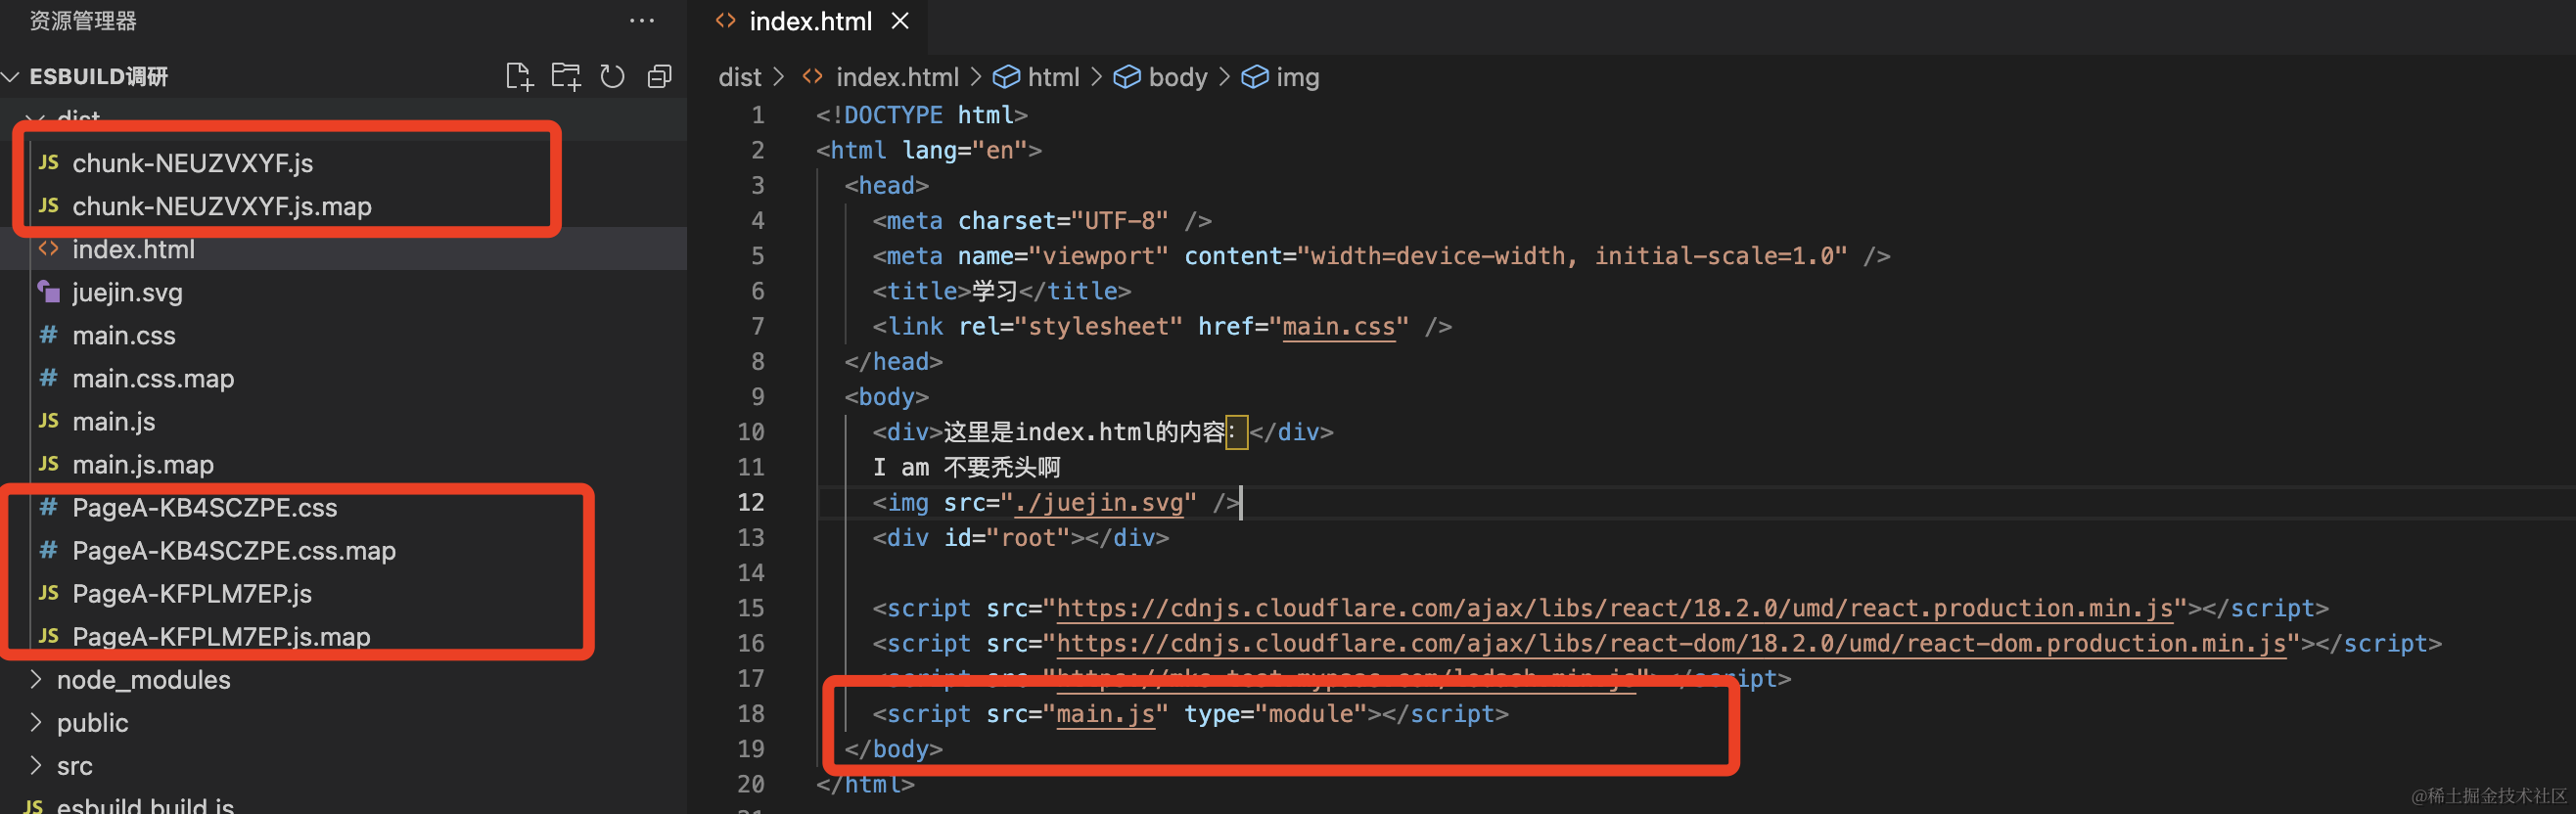Open PageA-KB4SCZPE.css.map file
This screenshot has height=814, width=2576.
(x=234, y=550)
